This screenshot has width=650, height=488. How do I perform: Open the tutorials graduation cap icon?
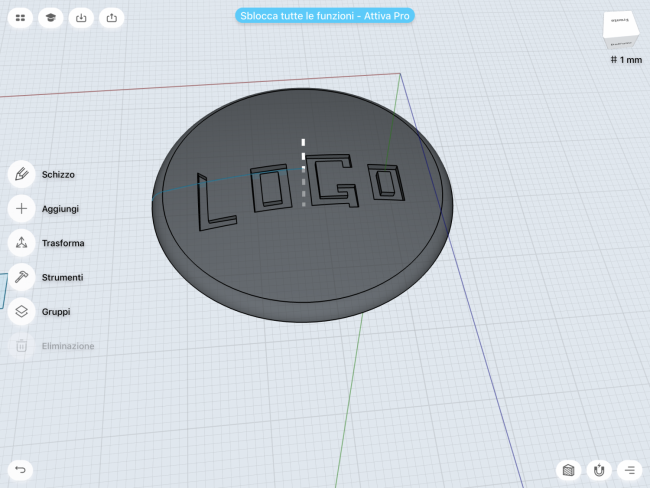click(50, 17)
